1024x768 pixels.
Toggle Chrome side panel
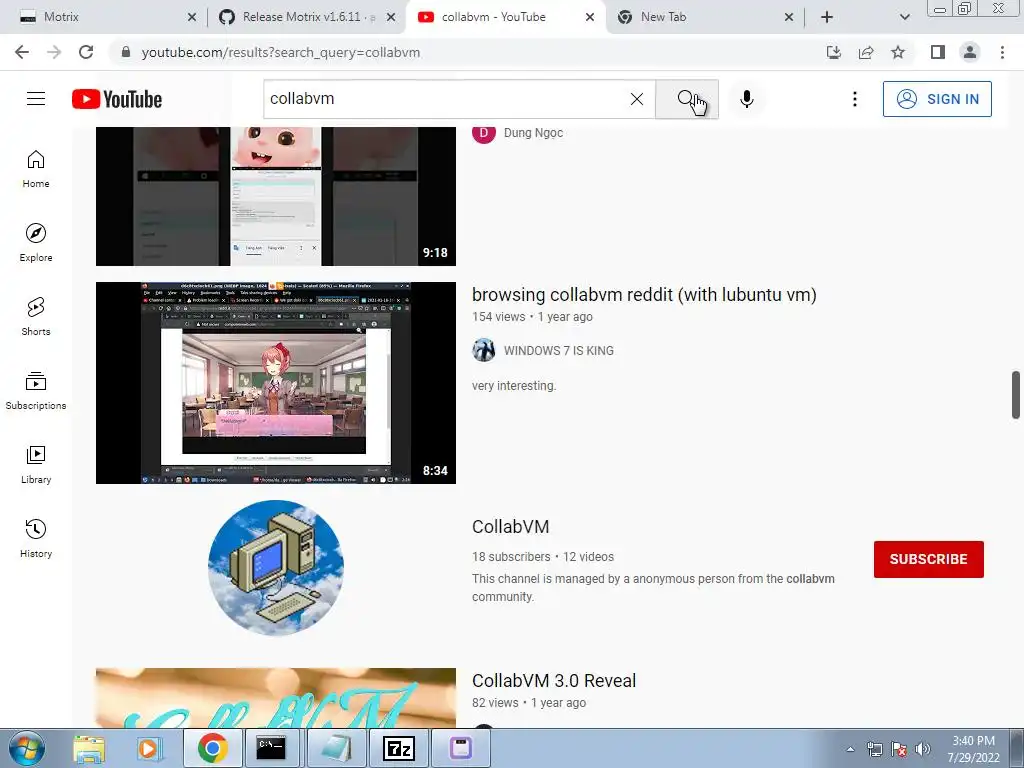tap(938, 52)
